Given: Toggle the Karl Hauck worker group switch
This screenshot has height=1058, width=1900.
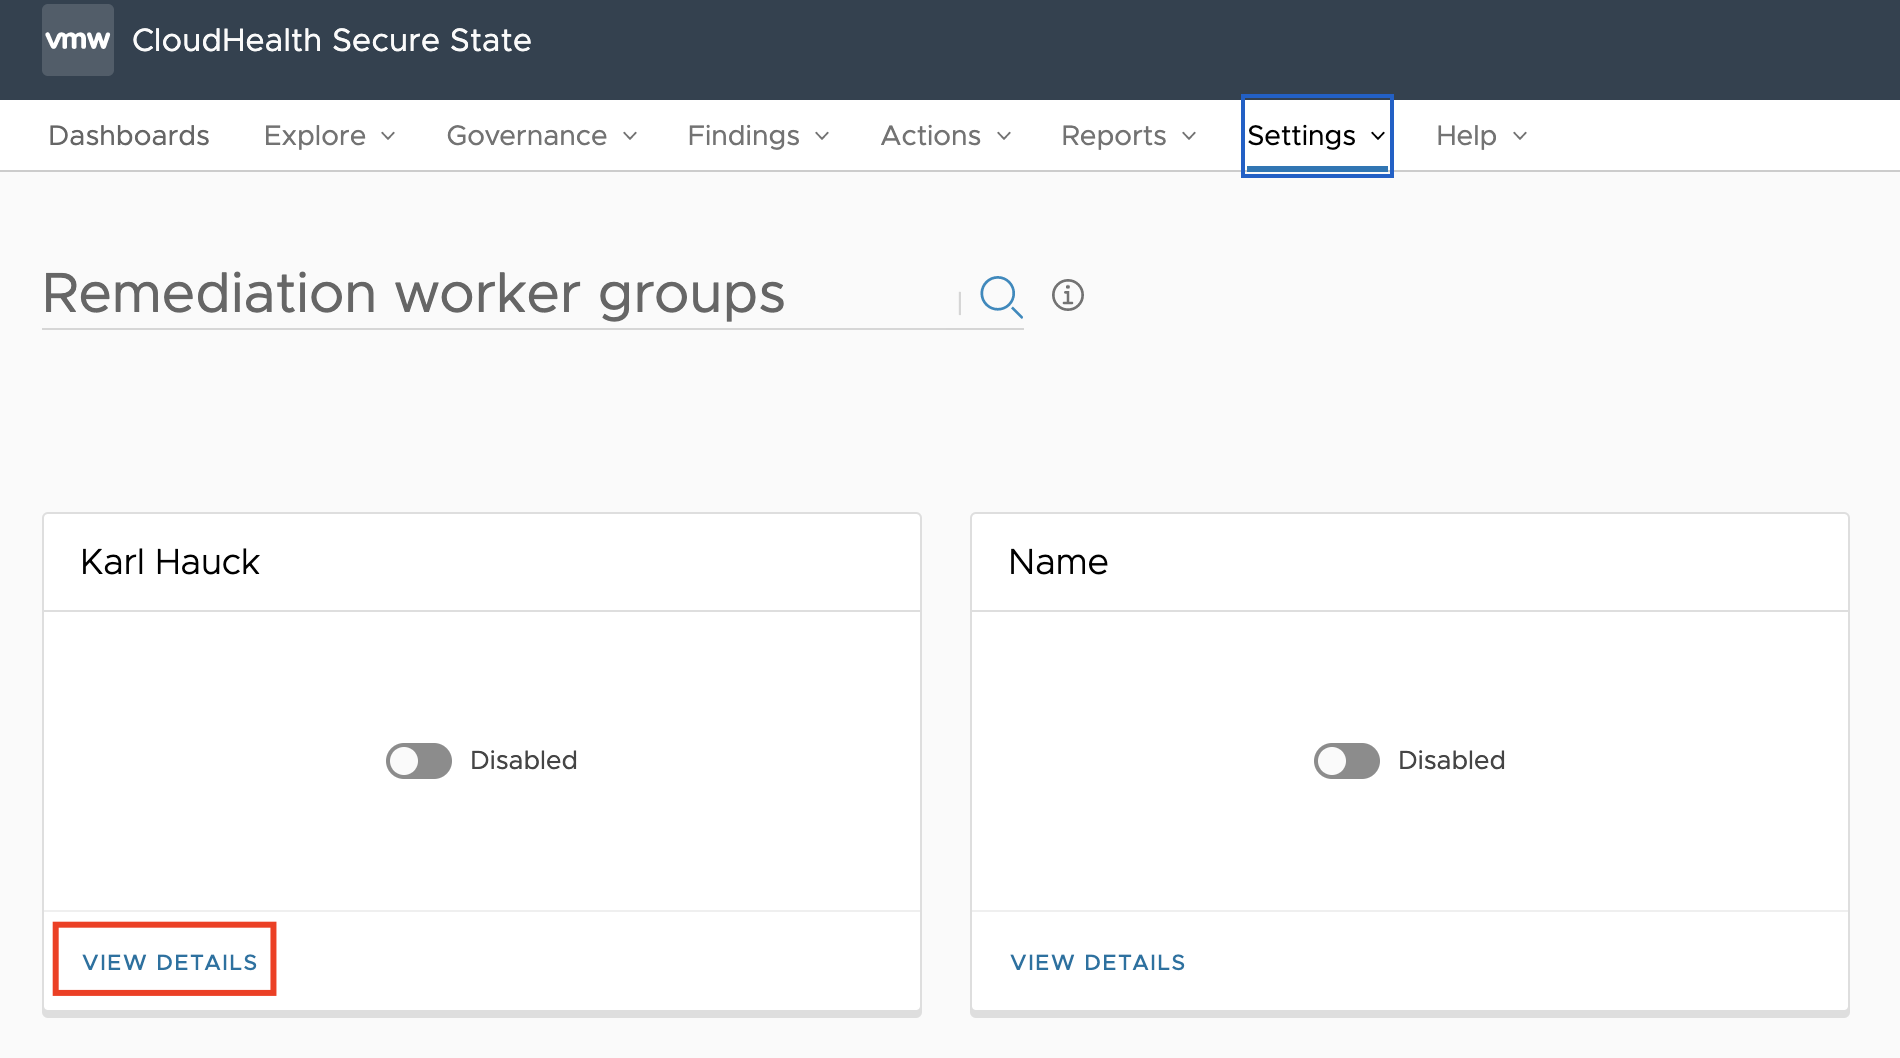Looking at the screenshot, I should (x=419, y=761).
